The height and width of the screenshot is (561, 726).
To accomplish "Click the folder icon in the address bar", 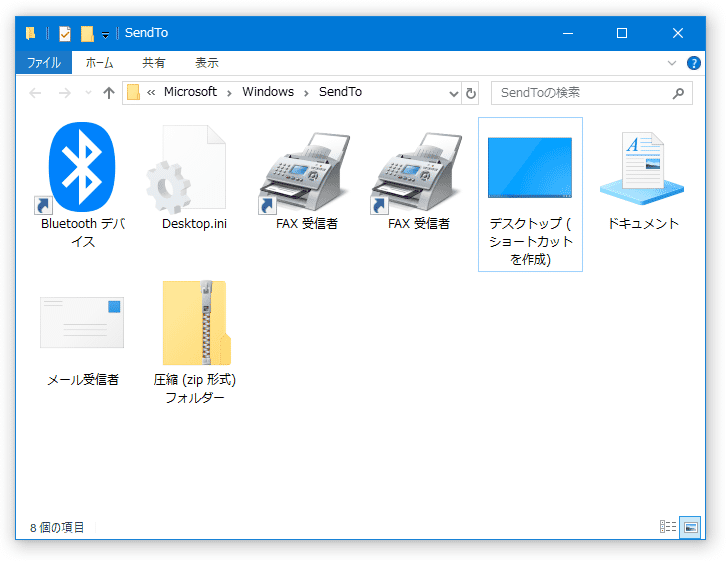I will (133, 92).
